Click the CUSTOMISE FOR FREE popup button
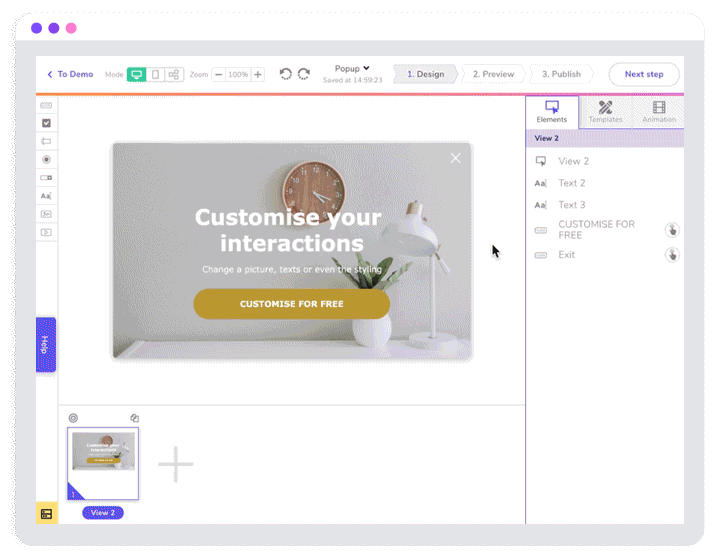720x560 pixels. click(292, 304)
